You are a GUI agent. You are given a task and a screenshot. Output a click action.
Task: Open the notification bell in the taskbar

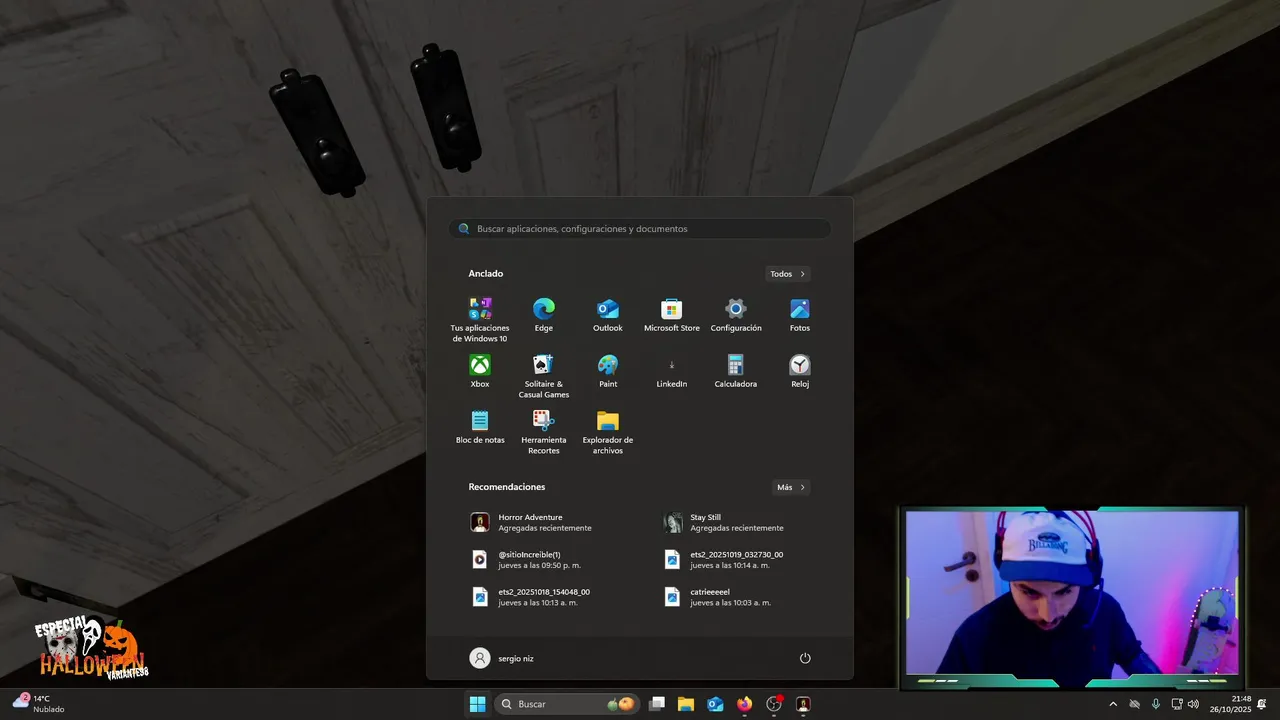tap(1262, 704)
